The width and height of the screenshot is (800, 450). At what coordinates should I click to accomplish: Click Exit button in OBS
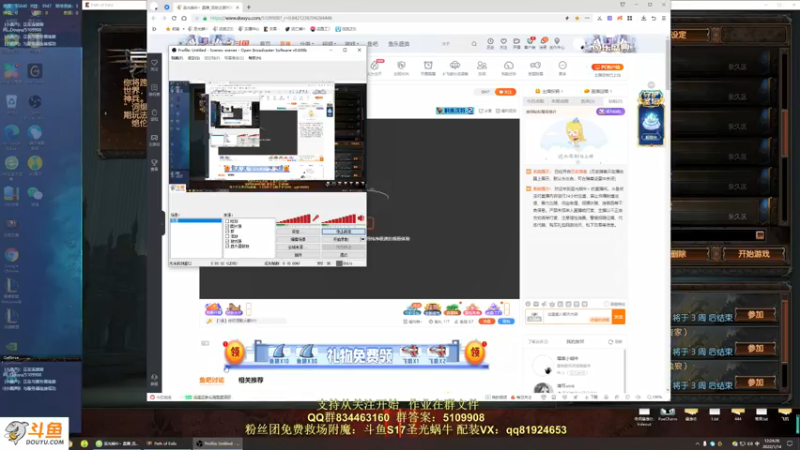[343, 255]
